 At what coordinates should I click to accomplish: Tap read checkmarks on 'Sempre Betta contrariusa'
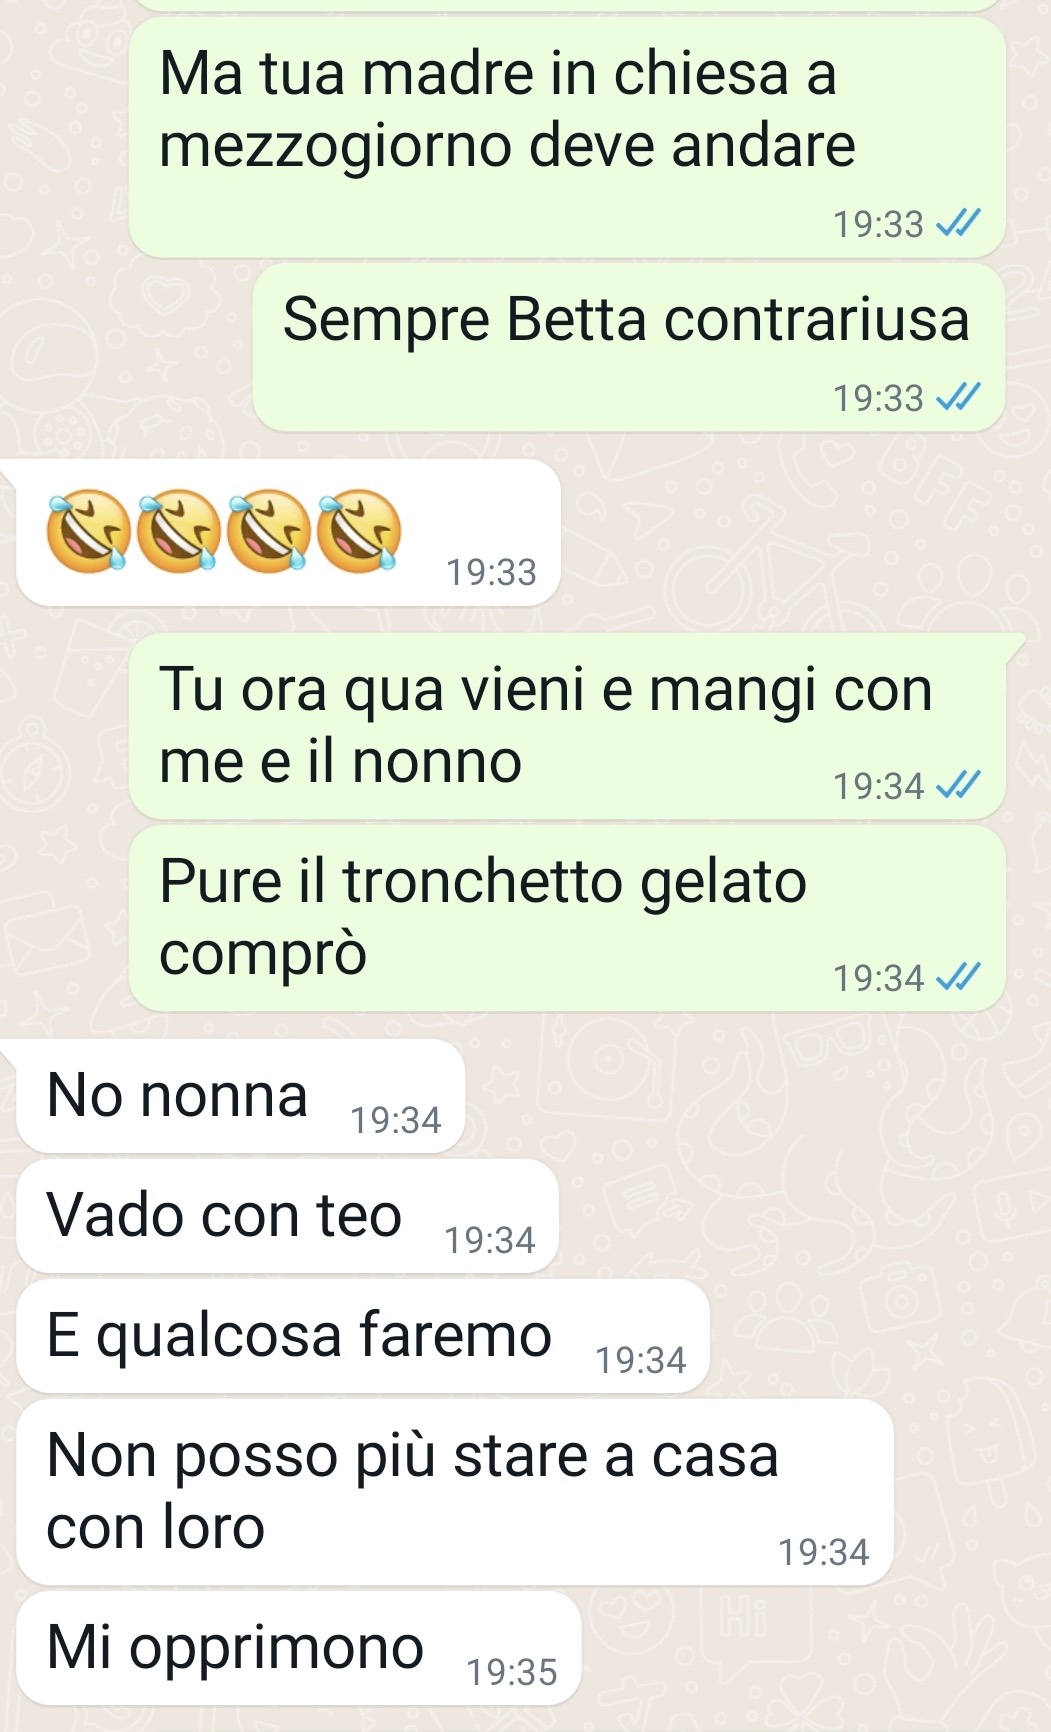(958, 398)
